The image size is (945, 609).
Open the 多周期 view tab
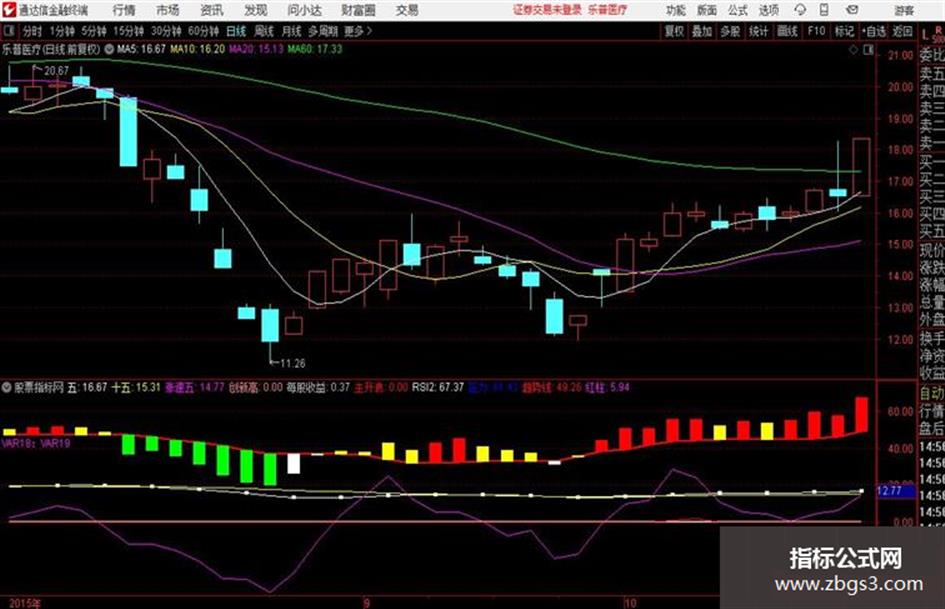pyautogui.click(x=323, y=31)
